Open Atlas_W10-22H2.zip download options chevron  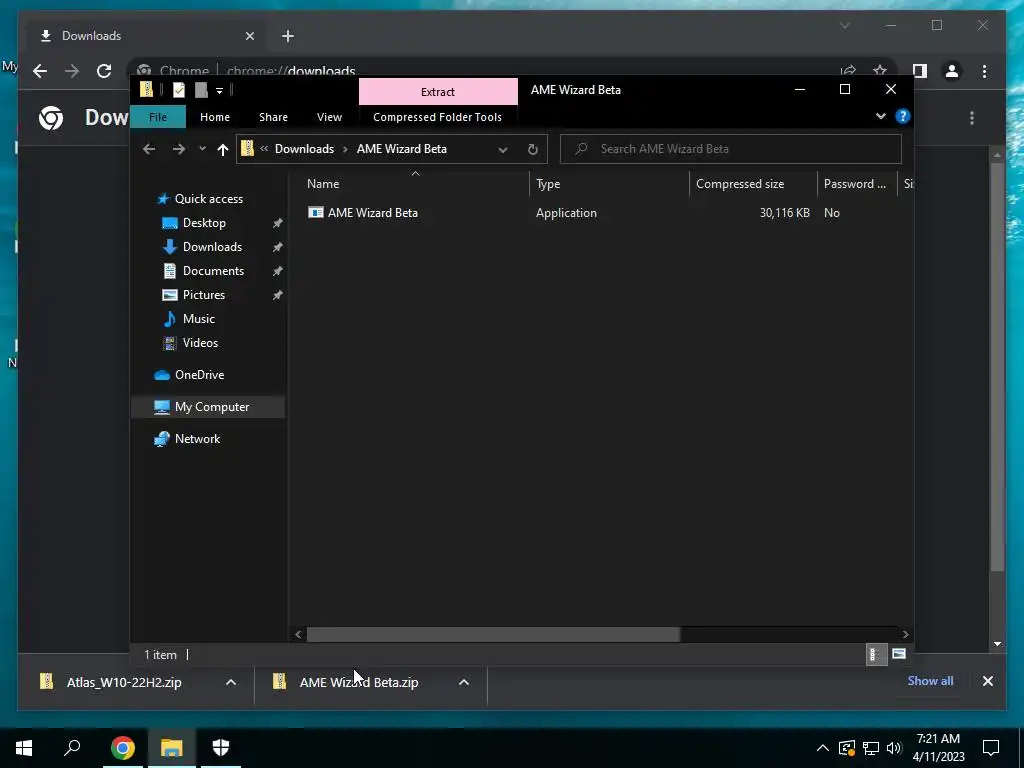[231, 682]
